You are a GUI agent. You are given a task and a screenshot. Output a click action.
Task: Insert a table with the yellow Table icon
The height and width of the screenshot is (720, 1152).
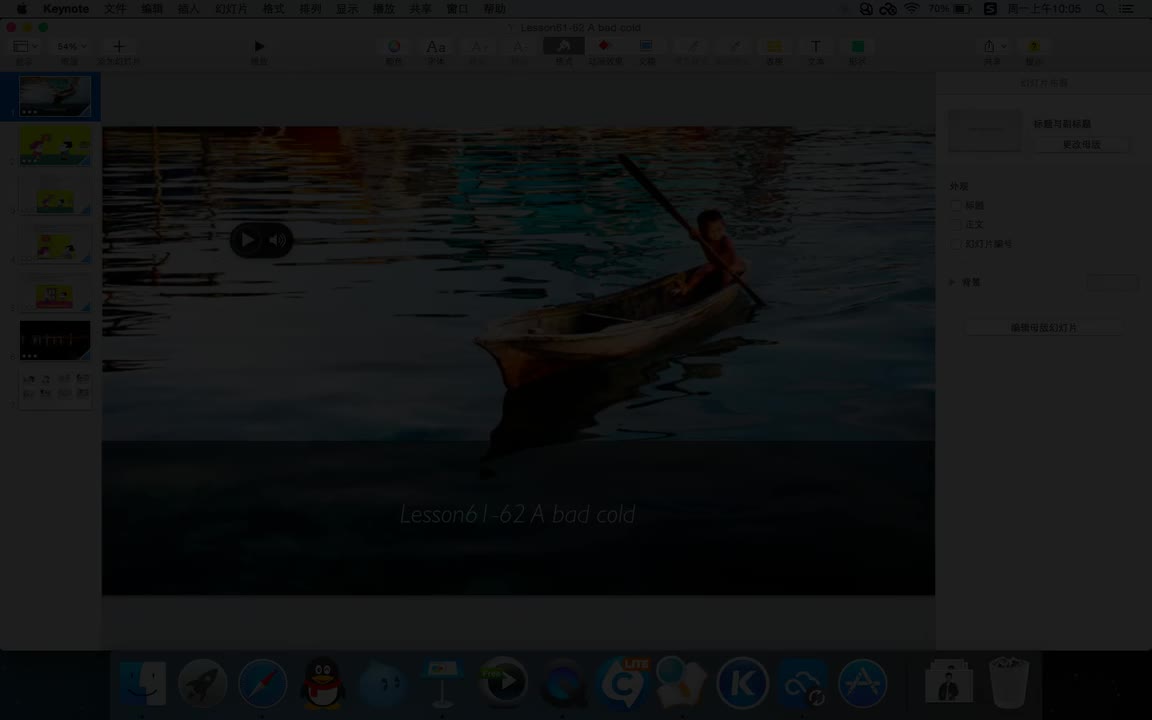(774, 46)
